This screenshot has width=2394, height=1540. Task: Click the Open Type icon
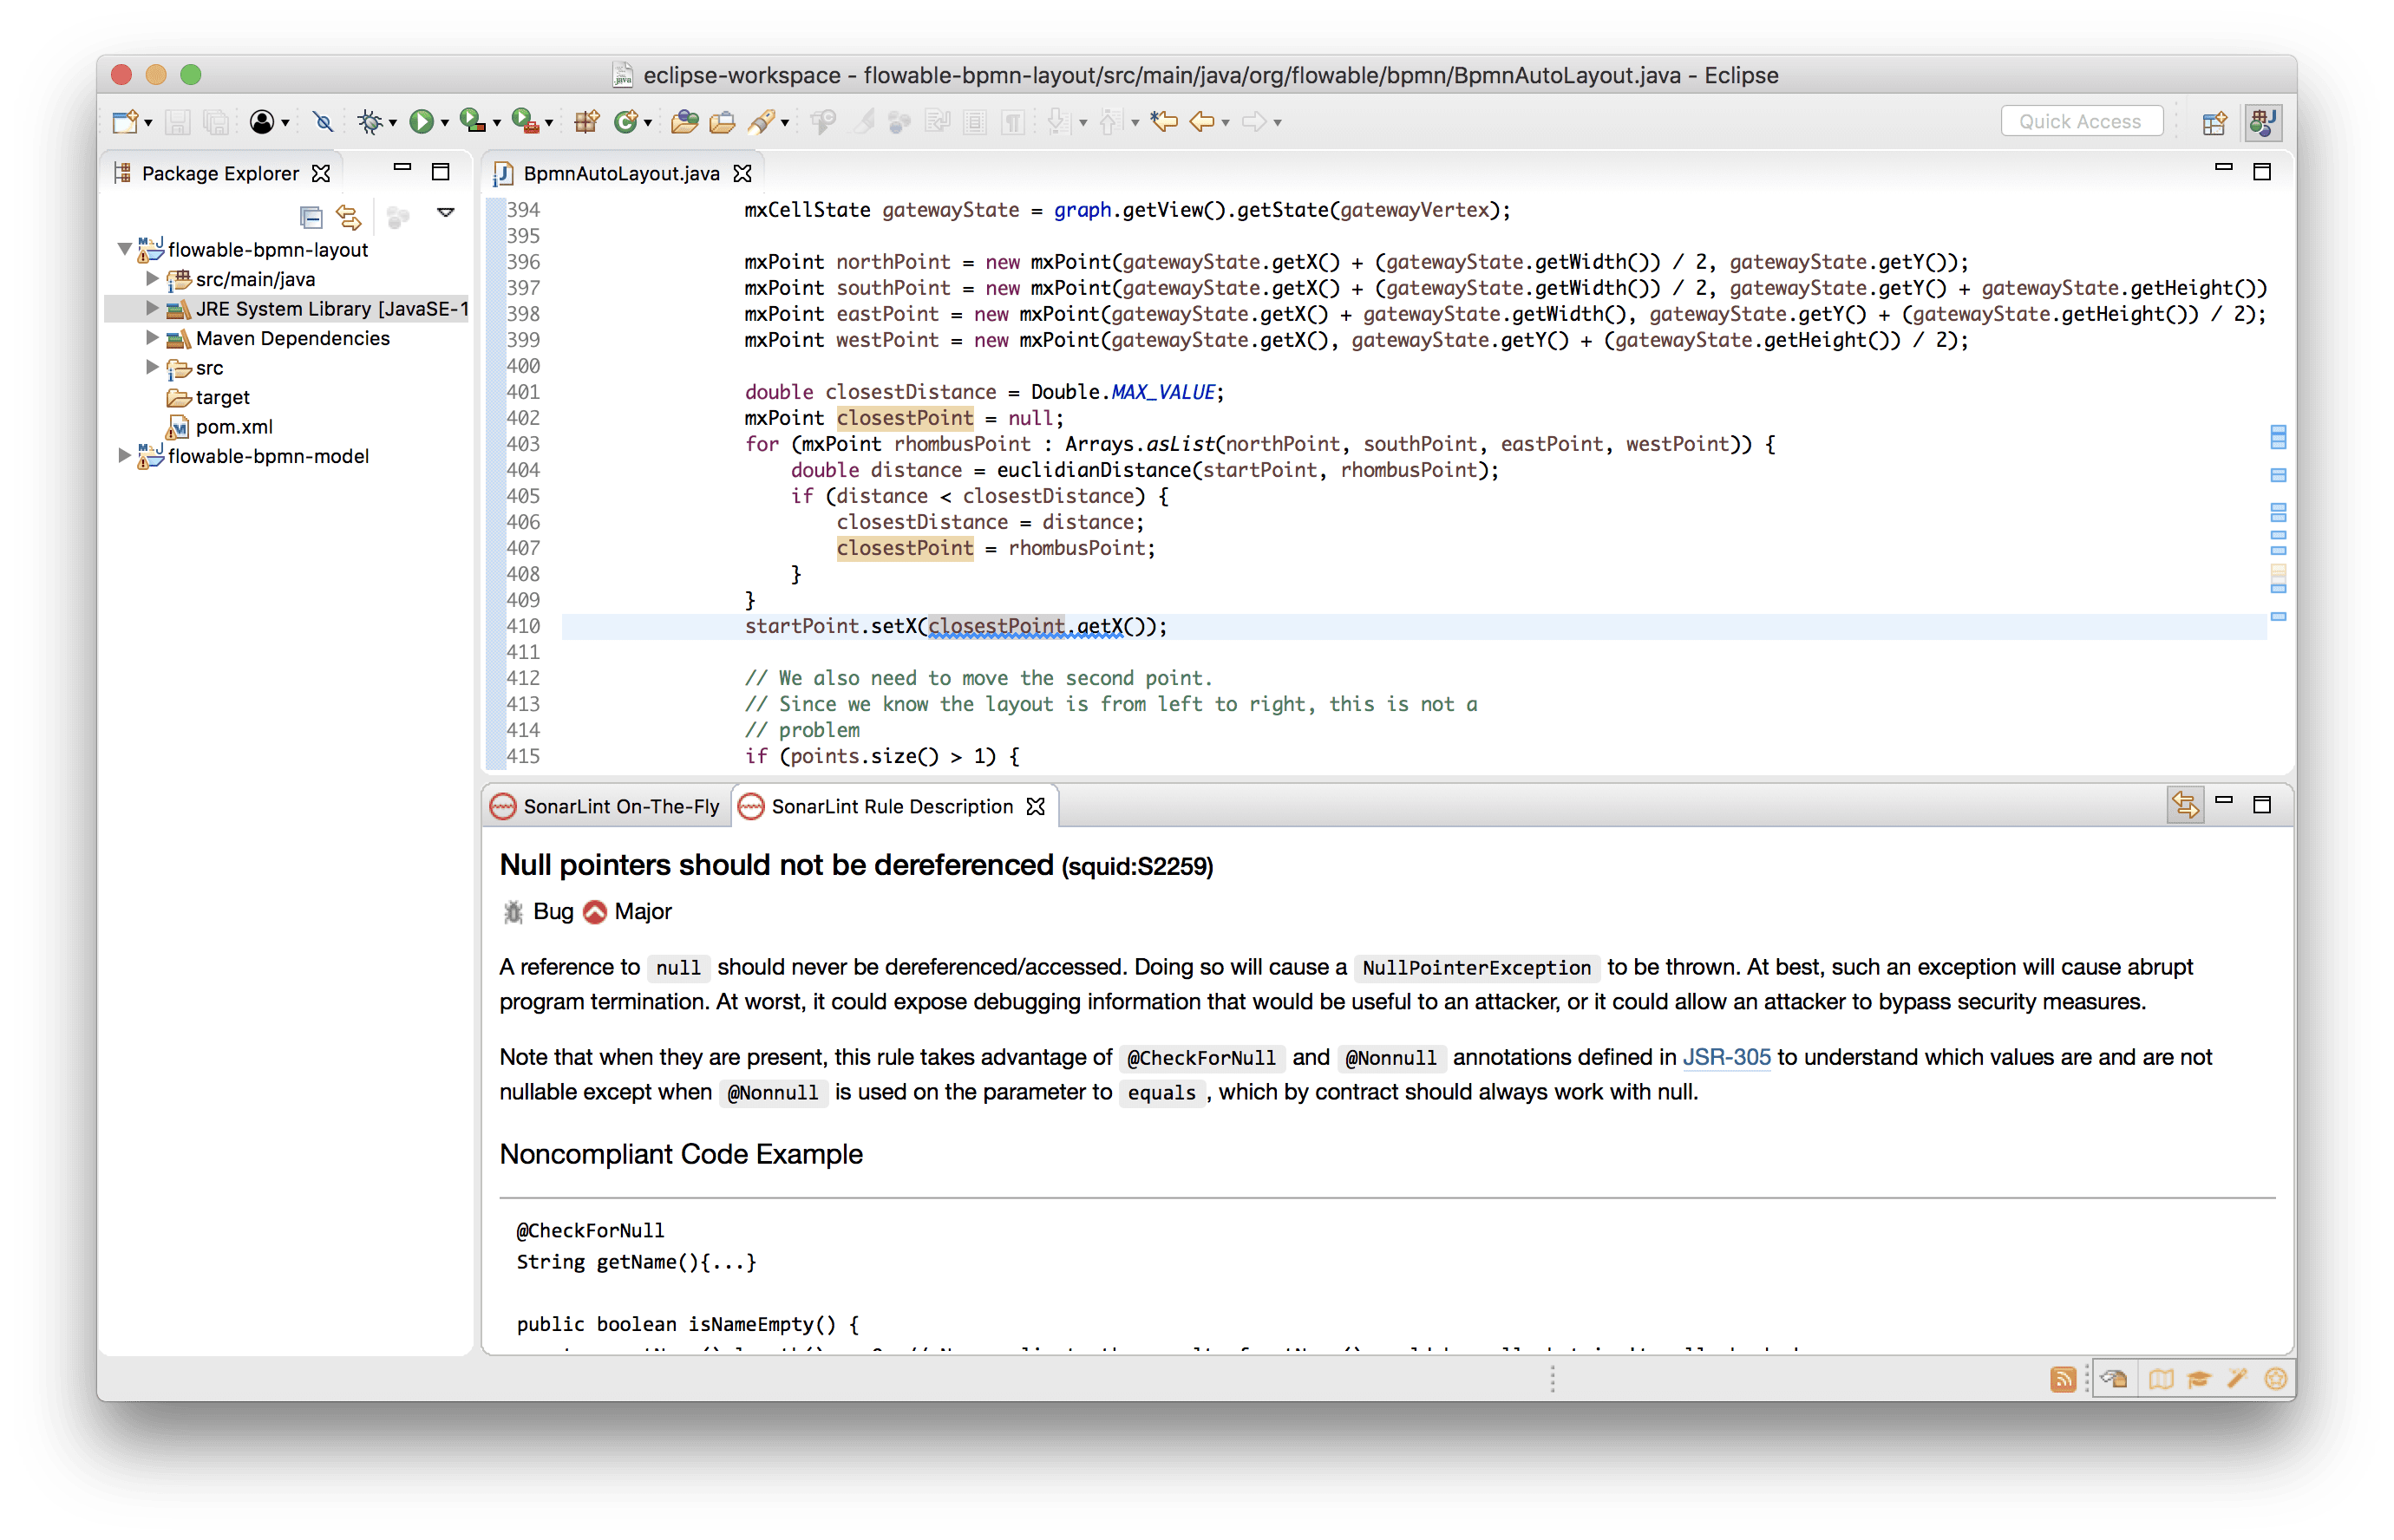(x=685, y=122)
